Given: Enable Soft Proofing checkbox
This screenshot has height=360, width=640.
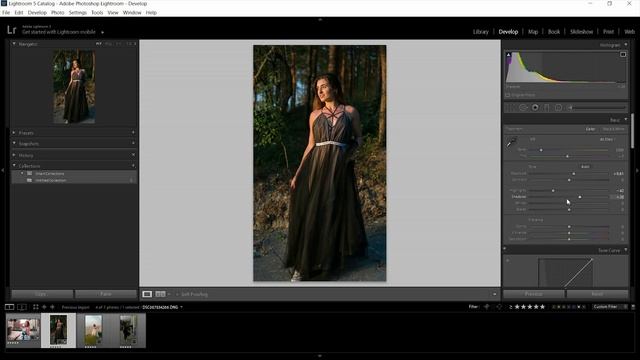Looking at the screenshot, I should click(178, 294).
